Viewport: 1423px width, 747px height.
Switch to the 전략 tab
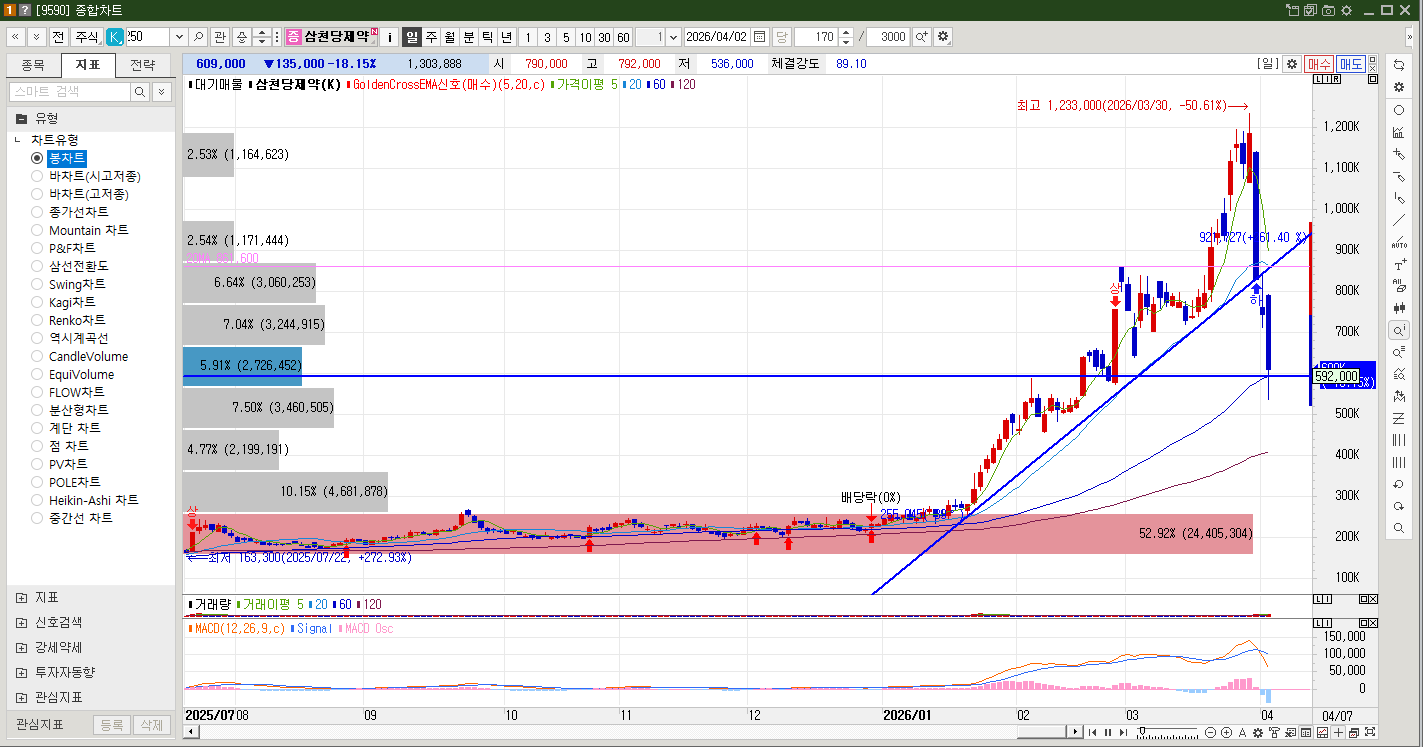(x=143, y=65)
